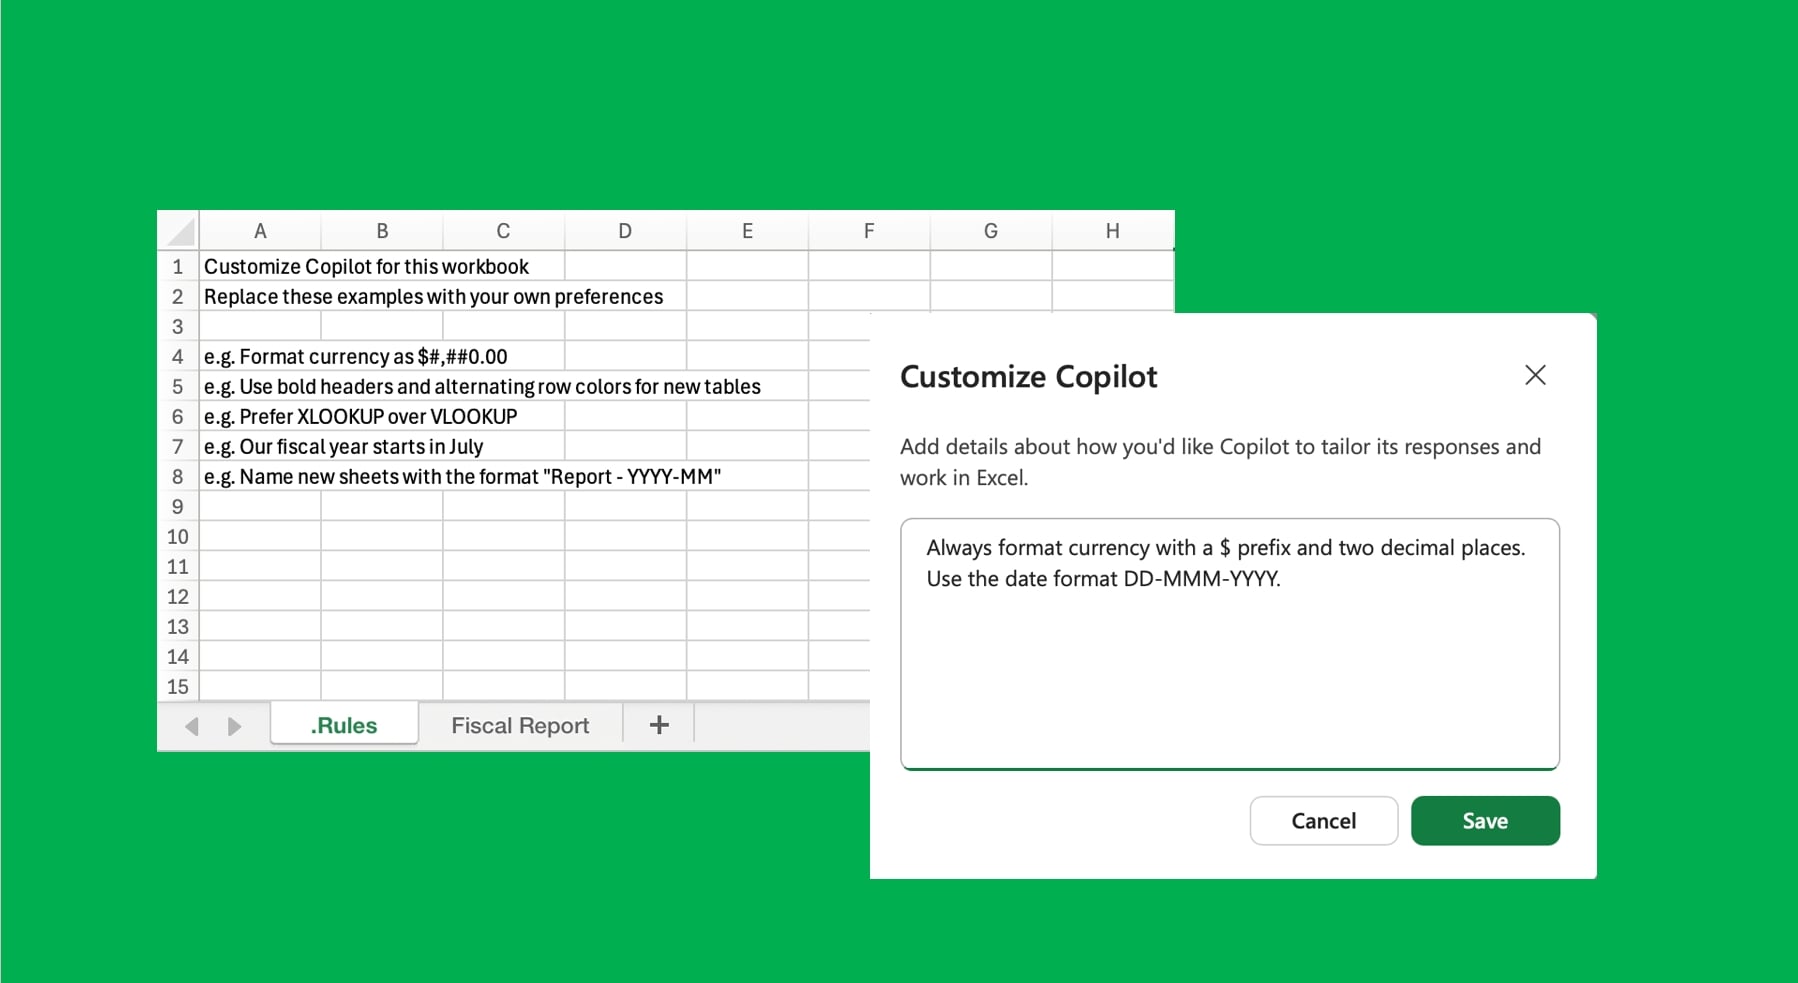The height and width of the screenshot is (983, 1798).
Task: Select column B header
Action: pos(382,231)
